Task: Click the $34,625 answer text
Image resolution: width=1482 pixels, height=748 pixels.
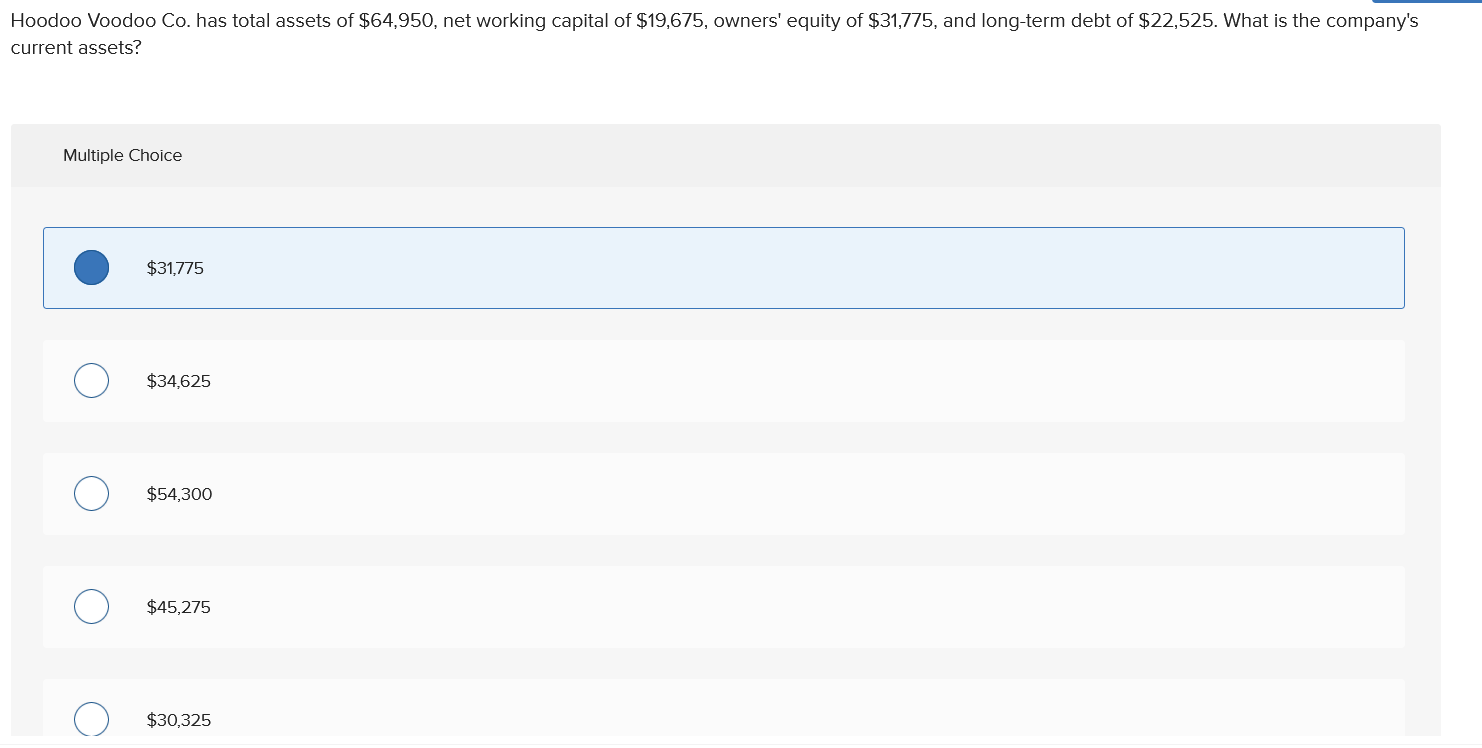Action: click(179, 381)
